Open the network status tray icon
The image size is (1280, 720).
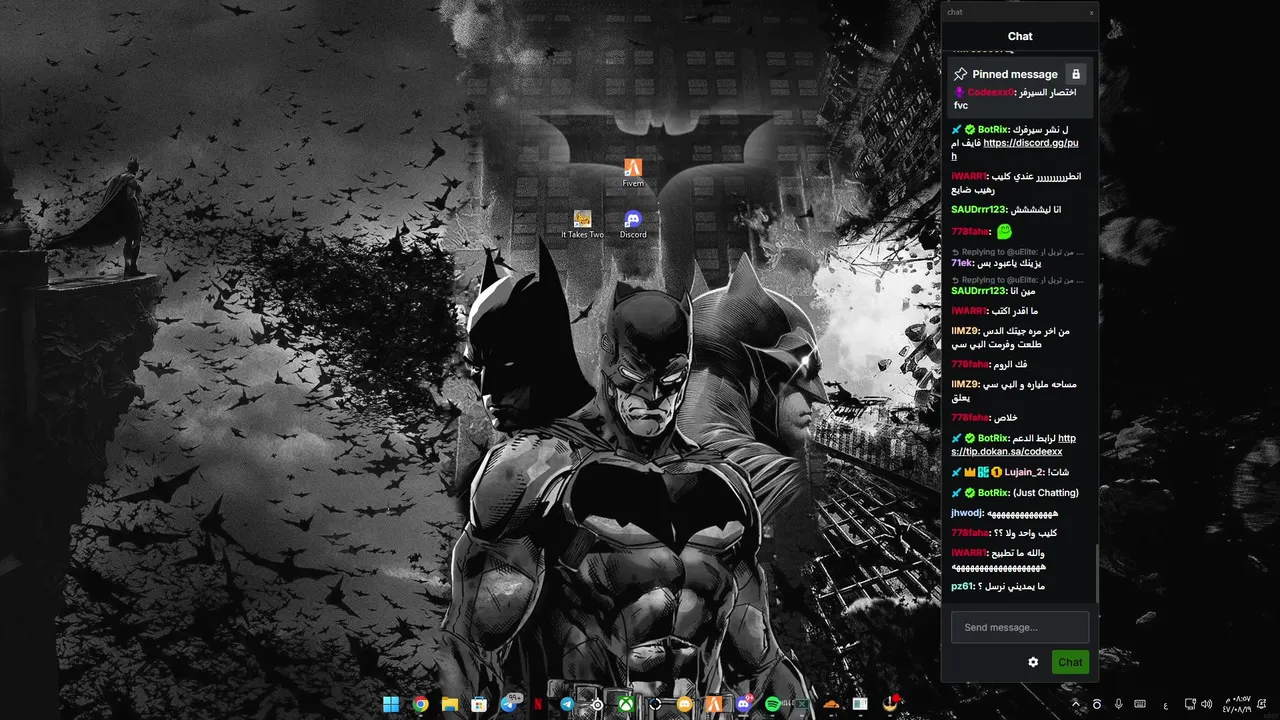[1190, 704]
